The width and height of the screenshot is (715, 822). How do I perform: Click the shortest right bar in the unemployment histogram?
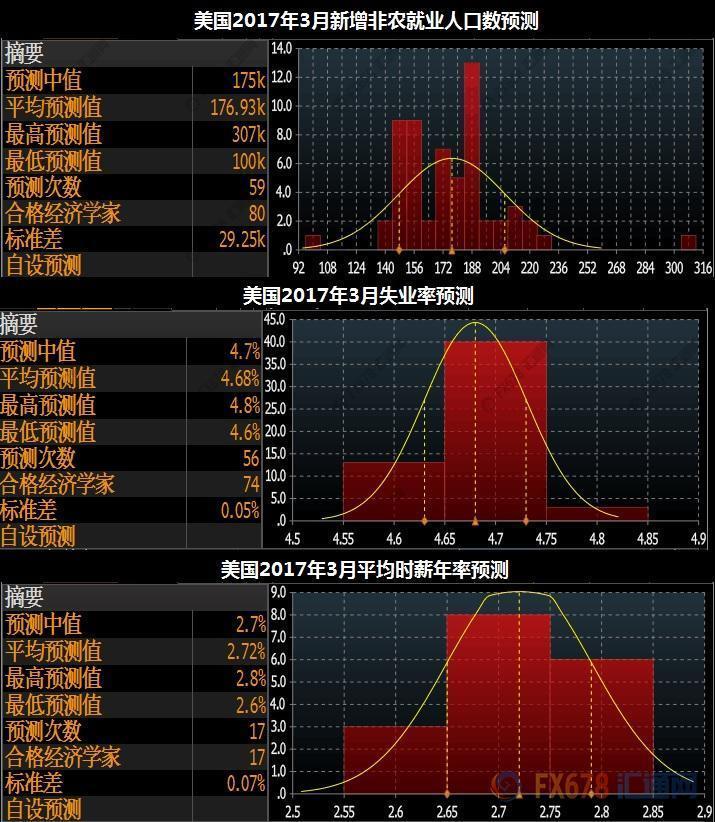597,514
